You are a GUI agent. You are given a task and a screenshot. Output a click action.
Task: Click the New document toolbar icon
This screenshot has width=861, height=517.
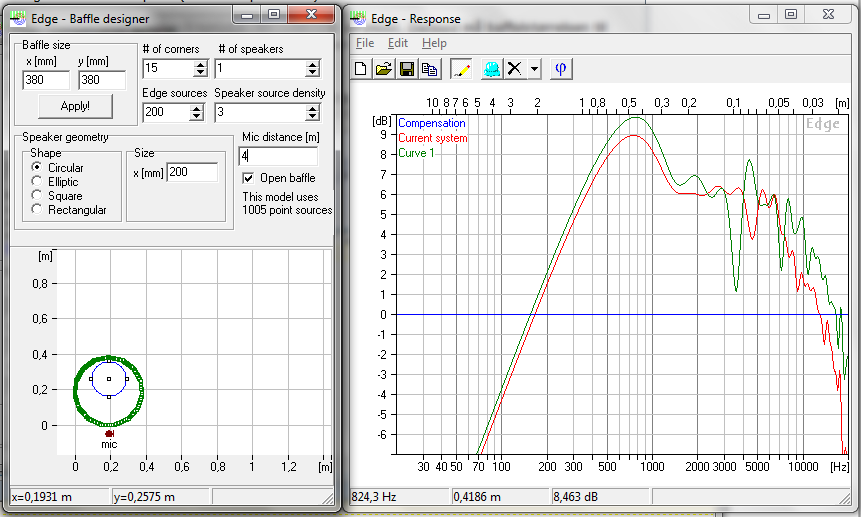[x=362, y=69]
